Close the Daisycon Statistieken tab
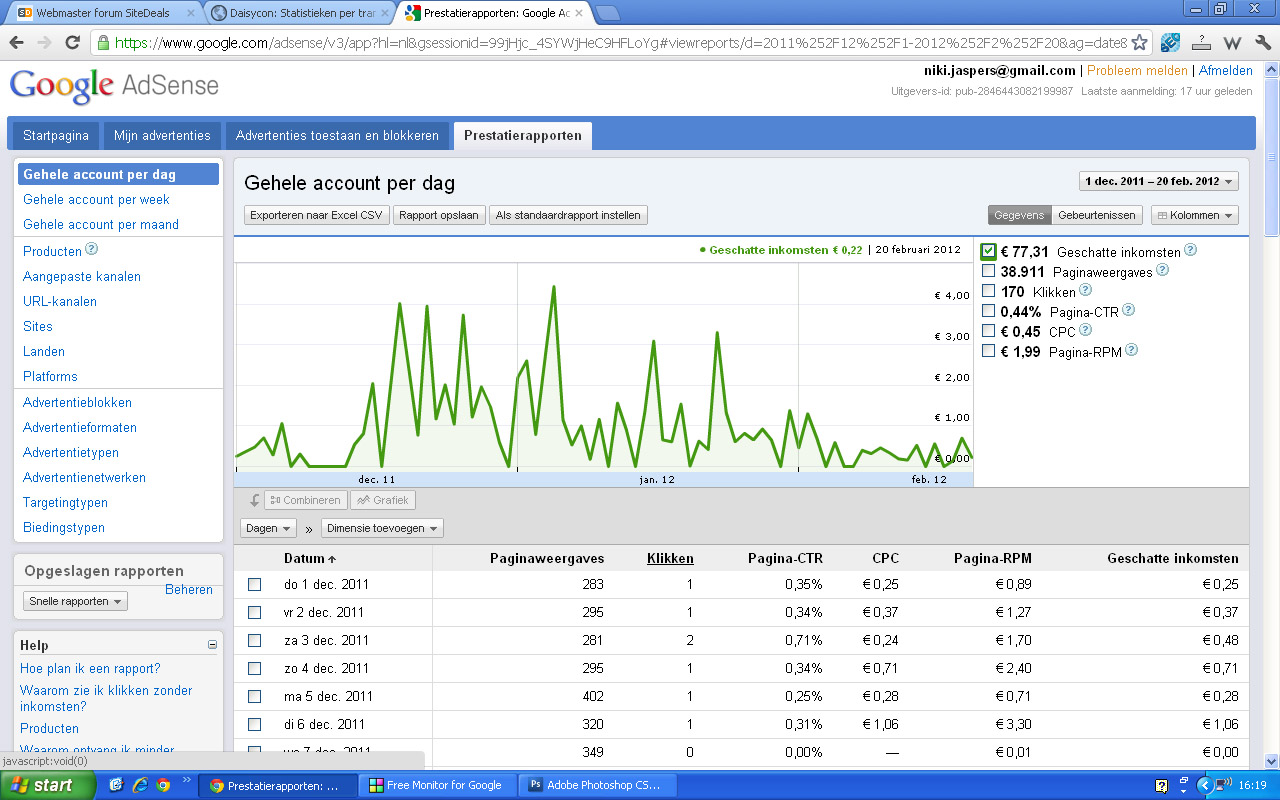 coord(384,13)
